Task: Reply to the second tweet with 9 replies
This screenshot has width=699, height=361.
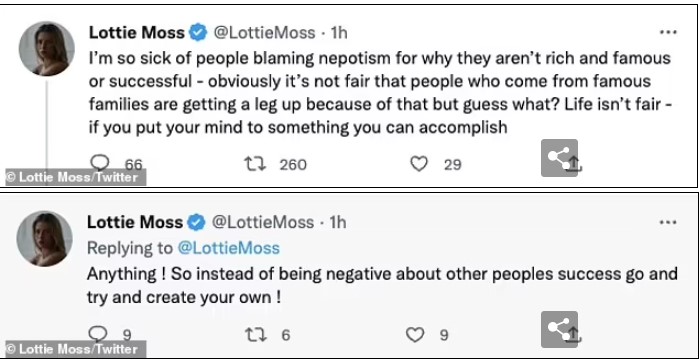Action: pyautogui.click(x=98, y=334)
